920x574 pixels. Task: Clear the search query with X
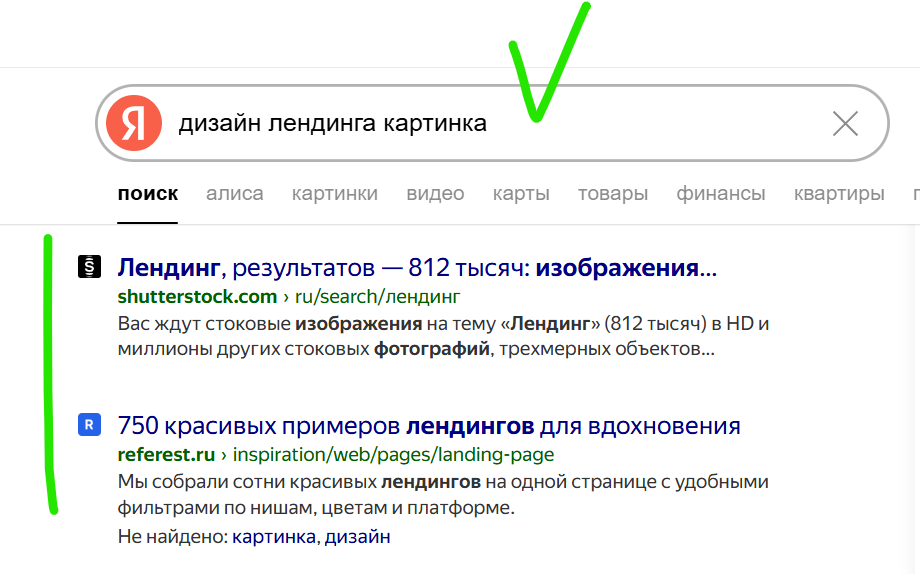[845, 124]
